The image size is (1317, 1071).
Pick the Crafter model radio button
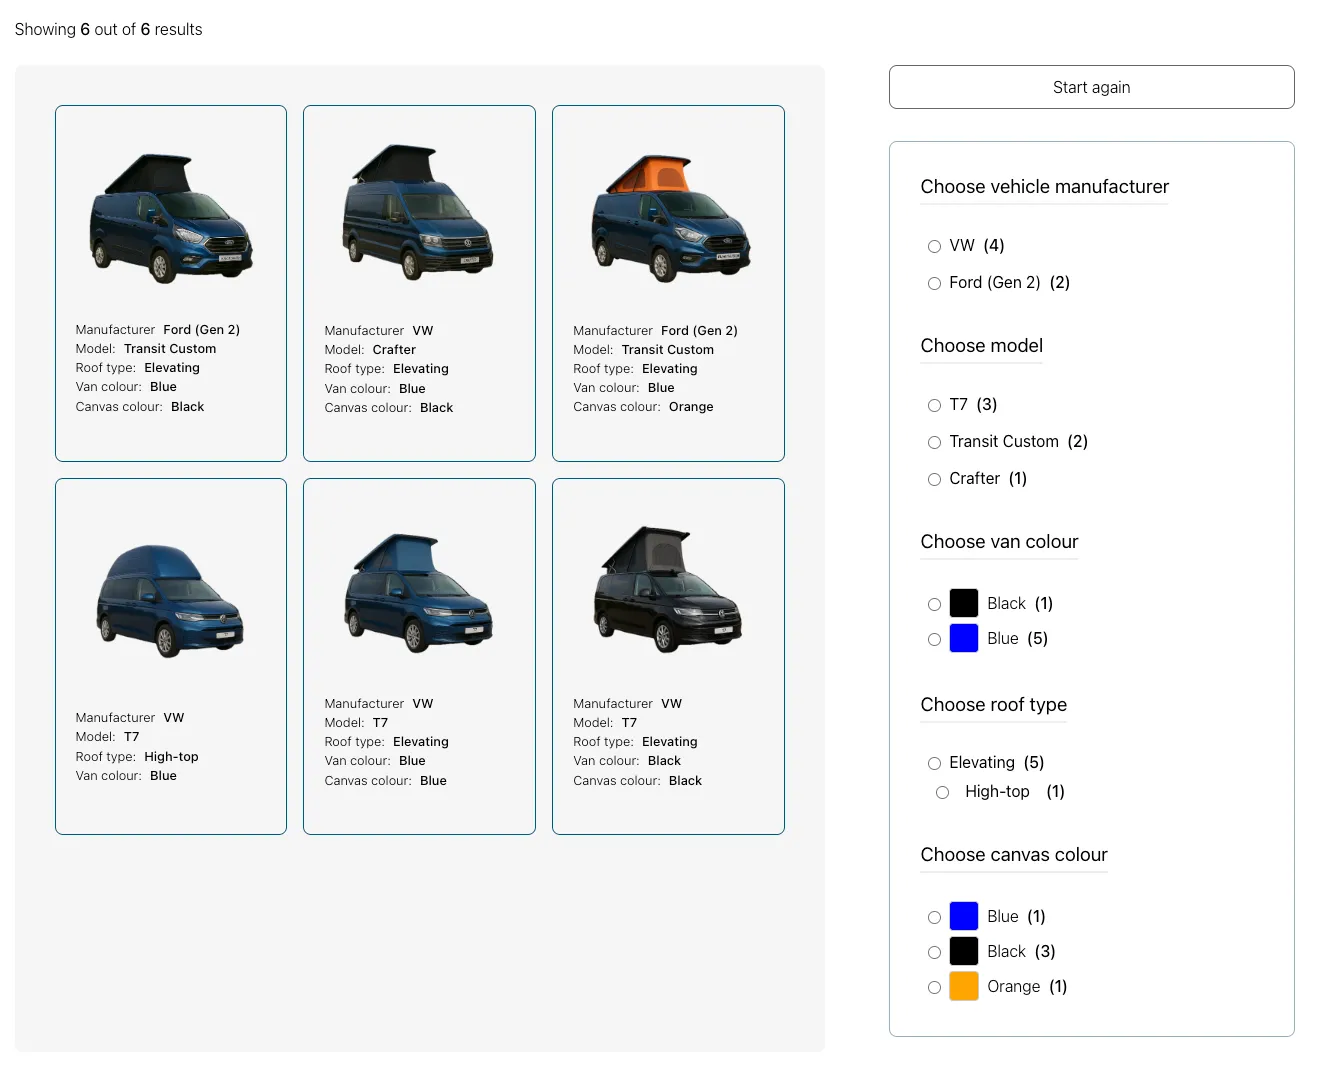click(x=934, y=479)
